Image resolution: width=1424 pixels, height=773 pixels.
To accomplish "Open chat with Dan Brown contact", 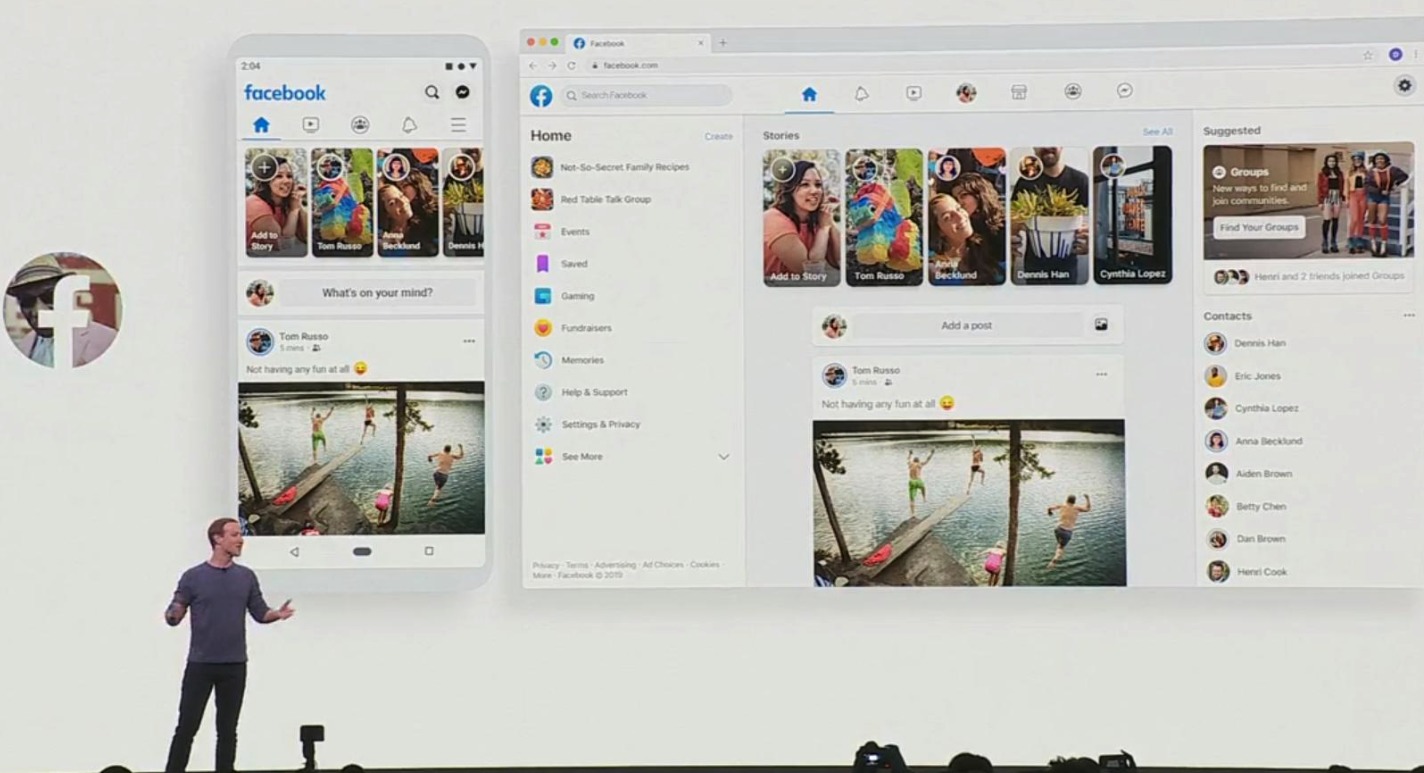I will [1245, 539].
